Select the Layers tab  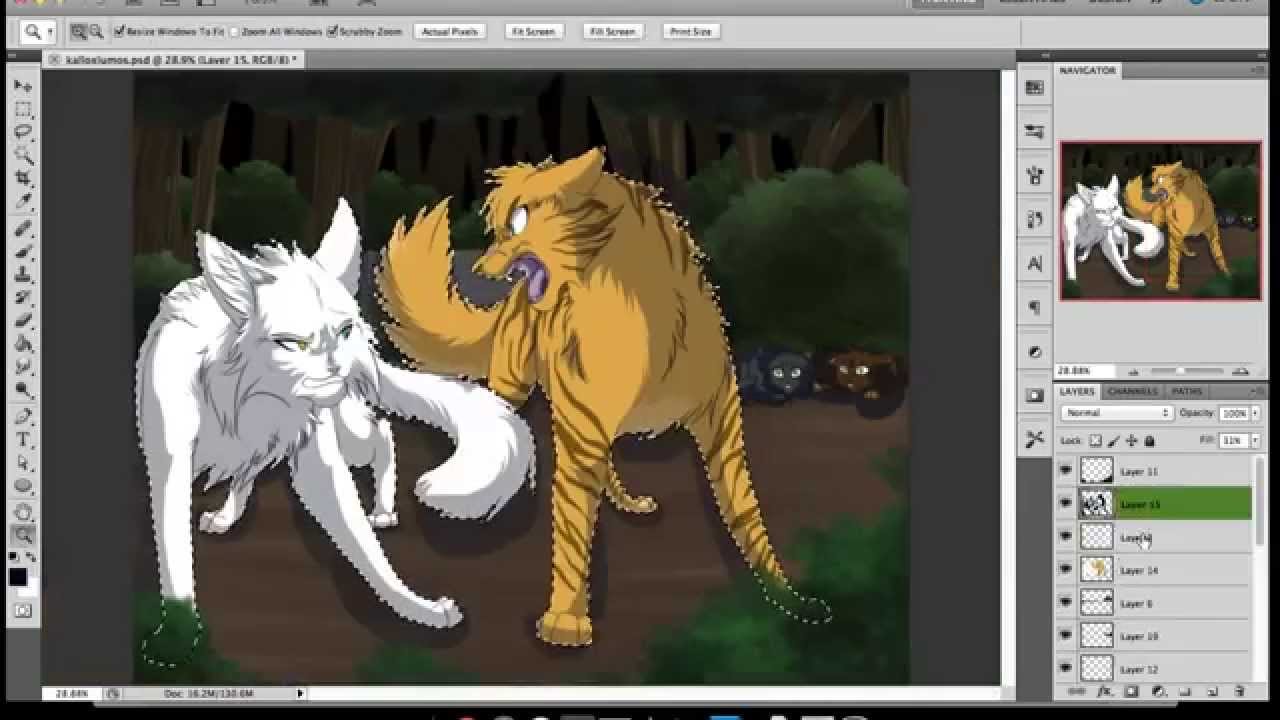[x=1078, y=391]
